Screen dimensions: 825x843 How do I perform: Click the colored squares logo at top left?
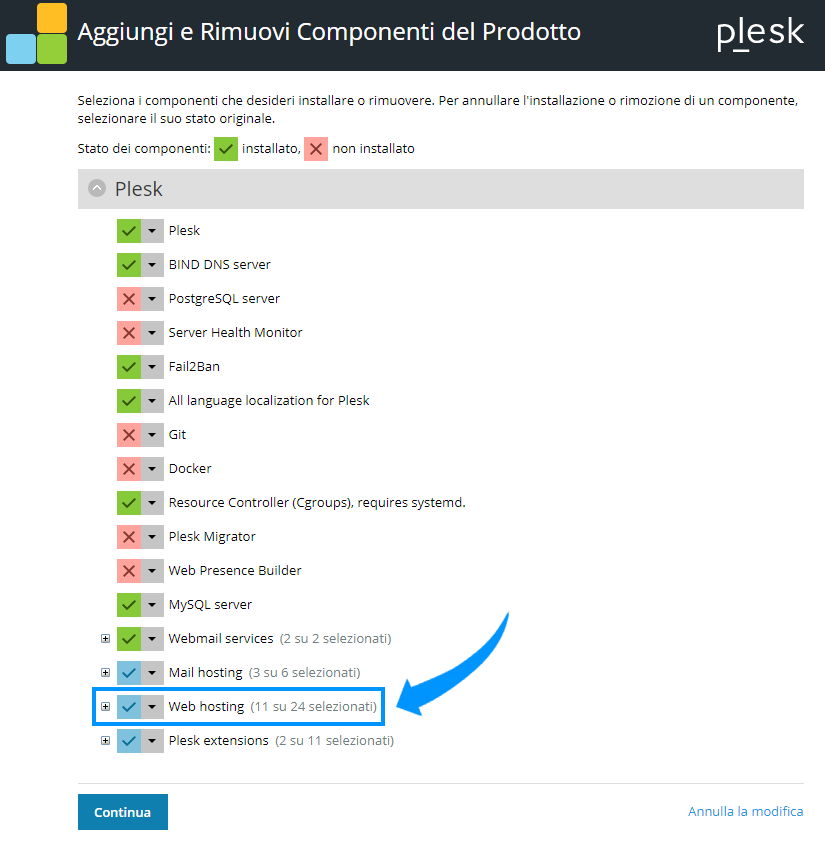[x=37, y=33]
